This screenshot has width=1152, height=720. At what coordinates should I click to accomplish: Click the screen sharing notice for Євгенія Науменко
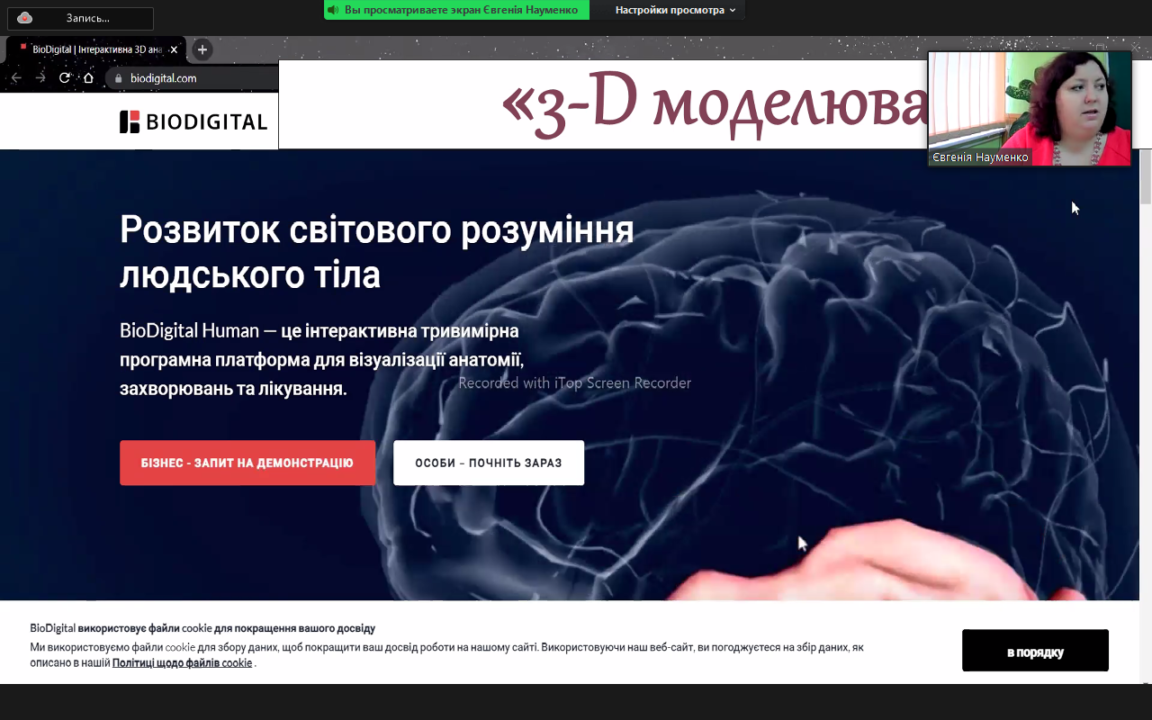(456, 10)
